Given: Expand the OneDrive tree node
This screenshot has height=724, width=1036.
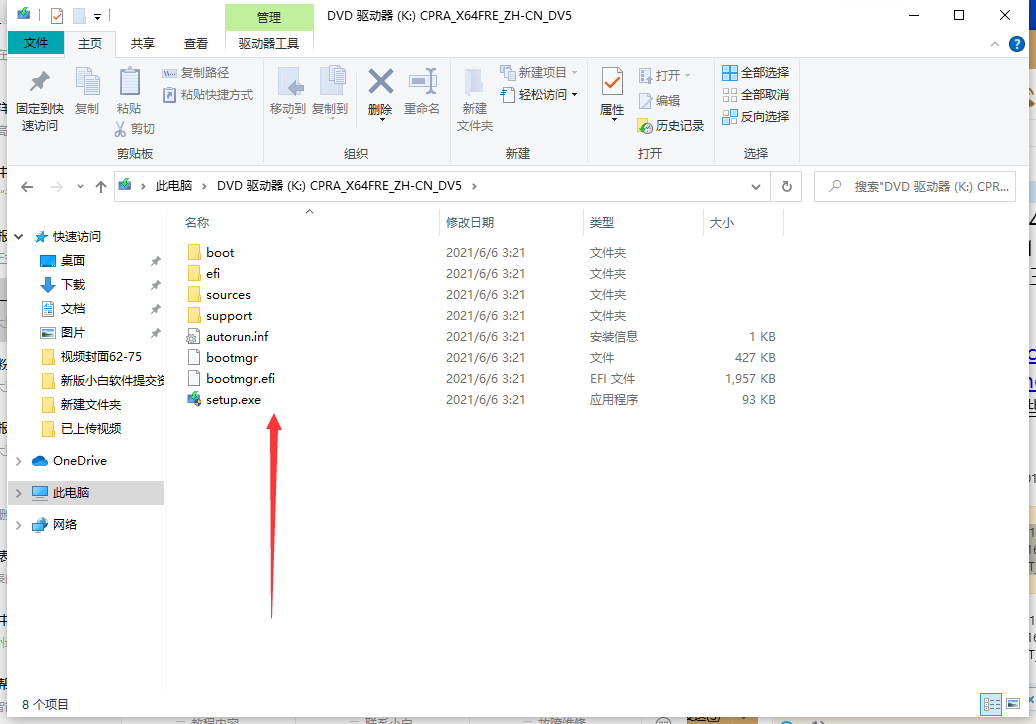Looking at the screenshot, I should (x=18, y=460).
